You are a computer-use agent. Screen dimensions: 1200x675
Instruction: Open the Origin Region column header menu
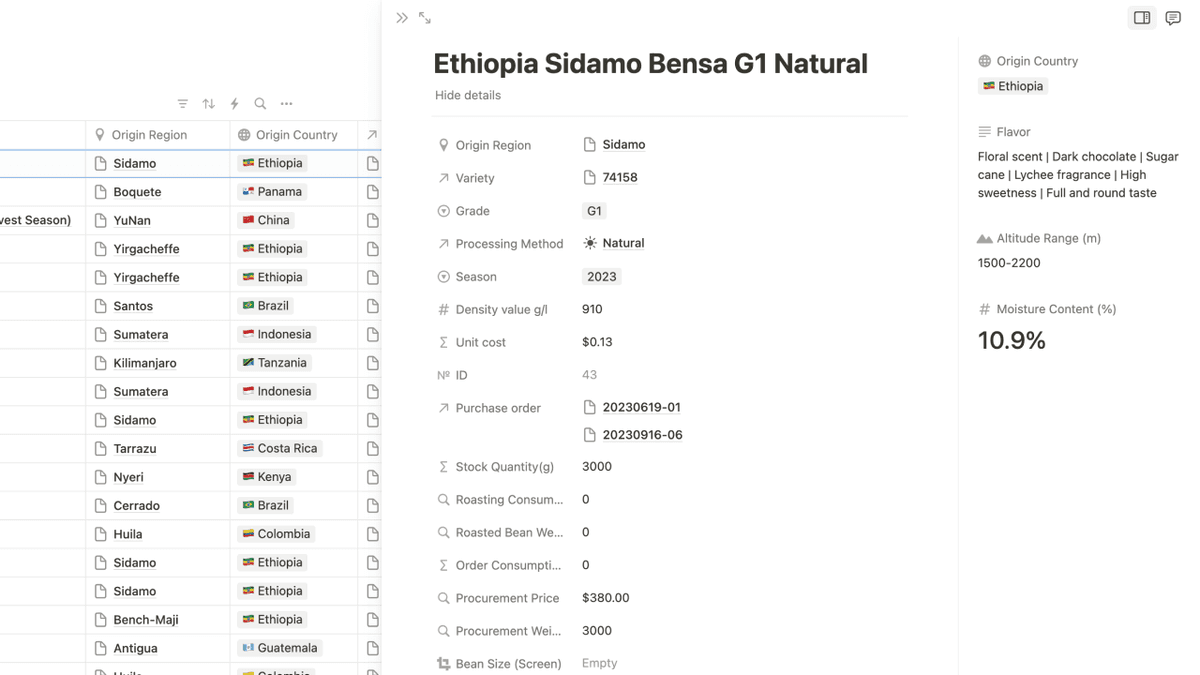click(149, 135)
